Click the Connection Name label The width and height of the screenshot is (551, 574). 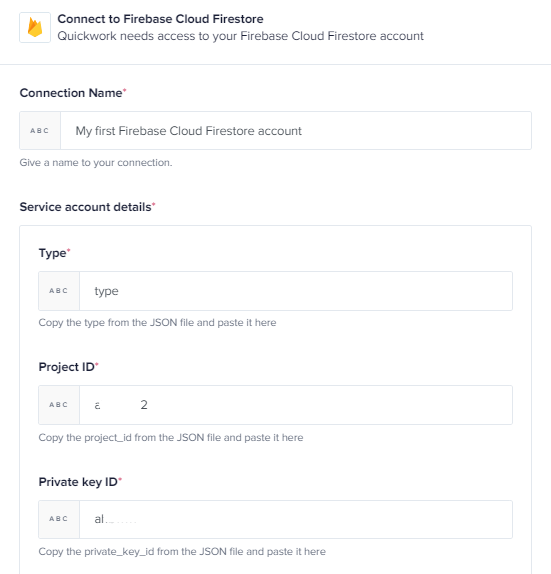pos(73,93)
